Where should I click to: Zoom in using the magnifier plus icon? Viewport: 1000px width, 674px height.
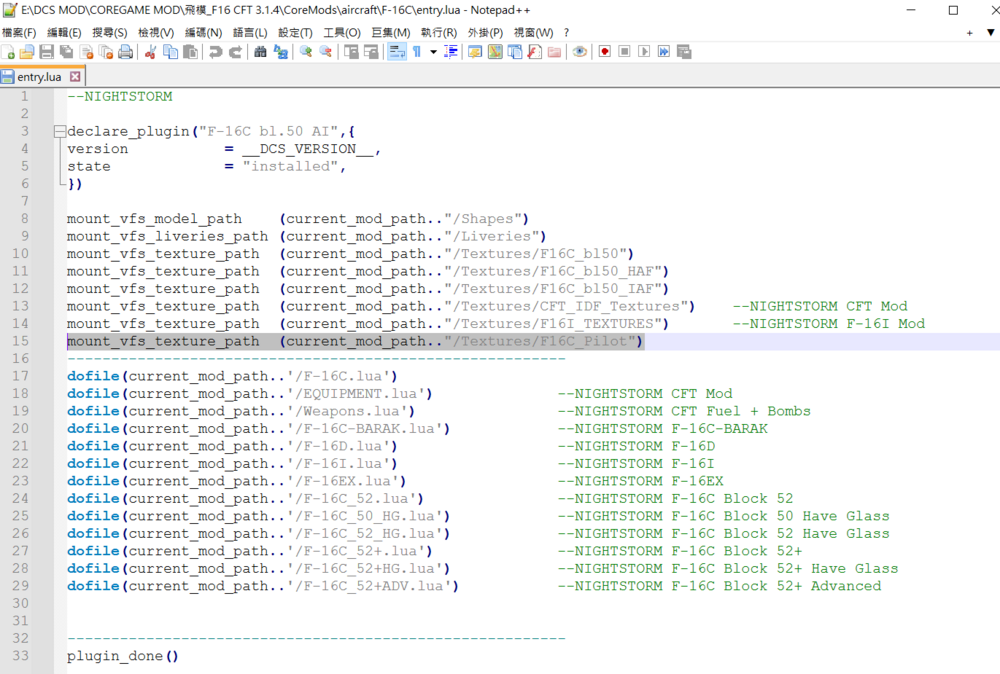point(305,52)
